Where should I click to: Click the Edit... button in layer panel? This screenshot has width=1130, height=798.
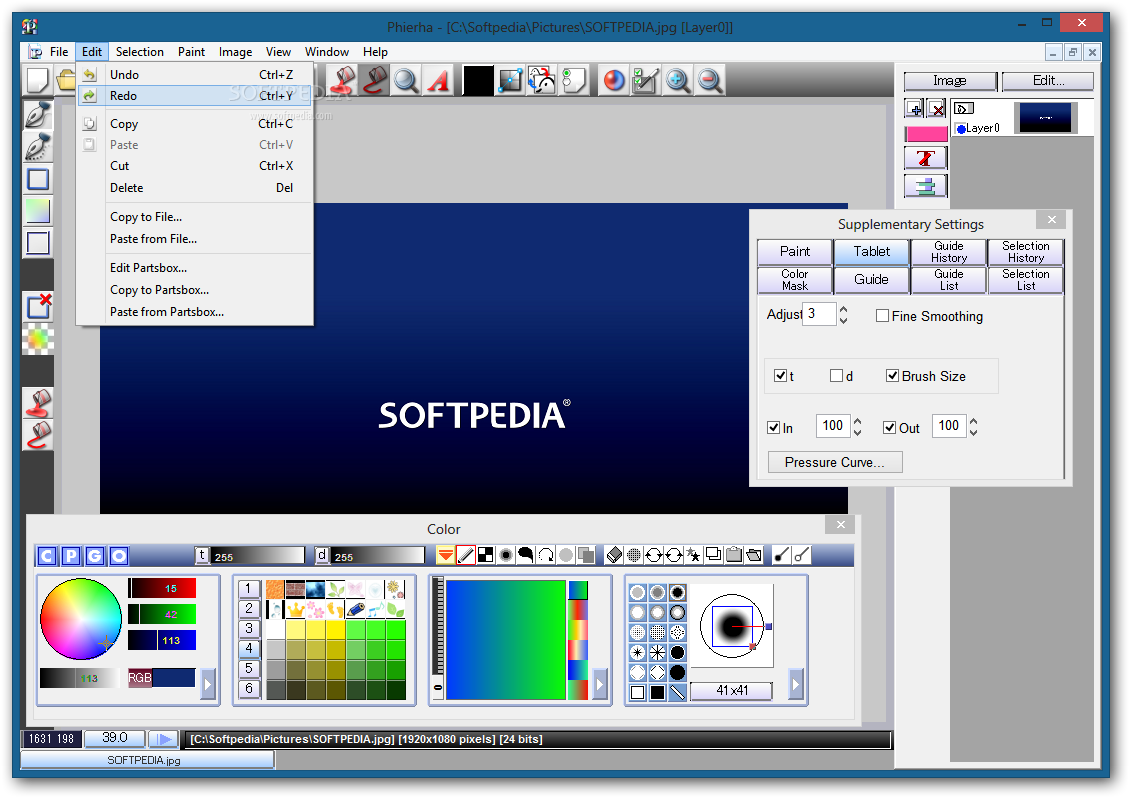[x=1048, y=81]
